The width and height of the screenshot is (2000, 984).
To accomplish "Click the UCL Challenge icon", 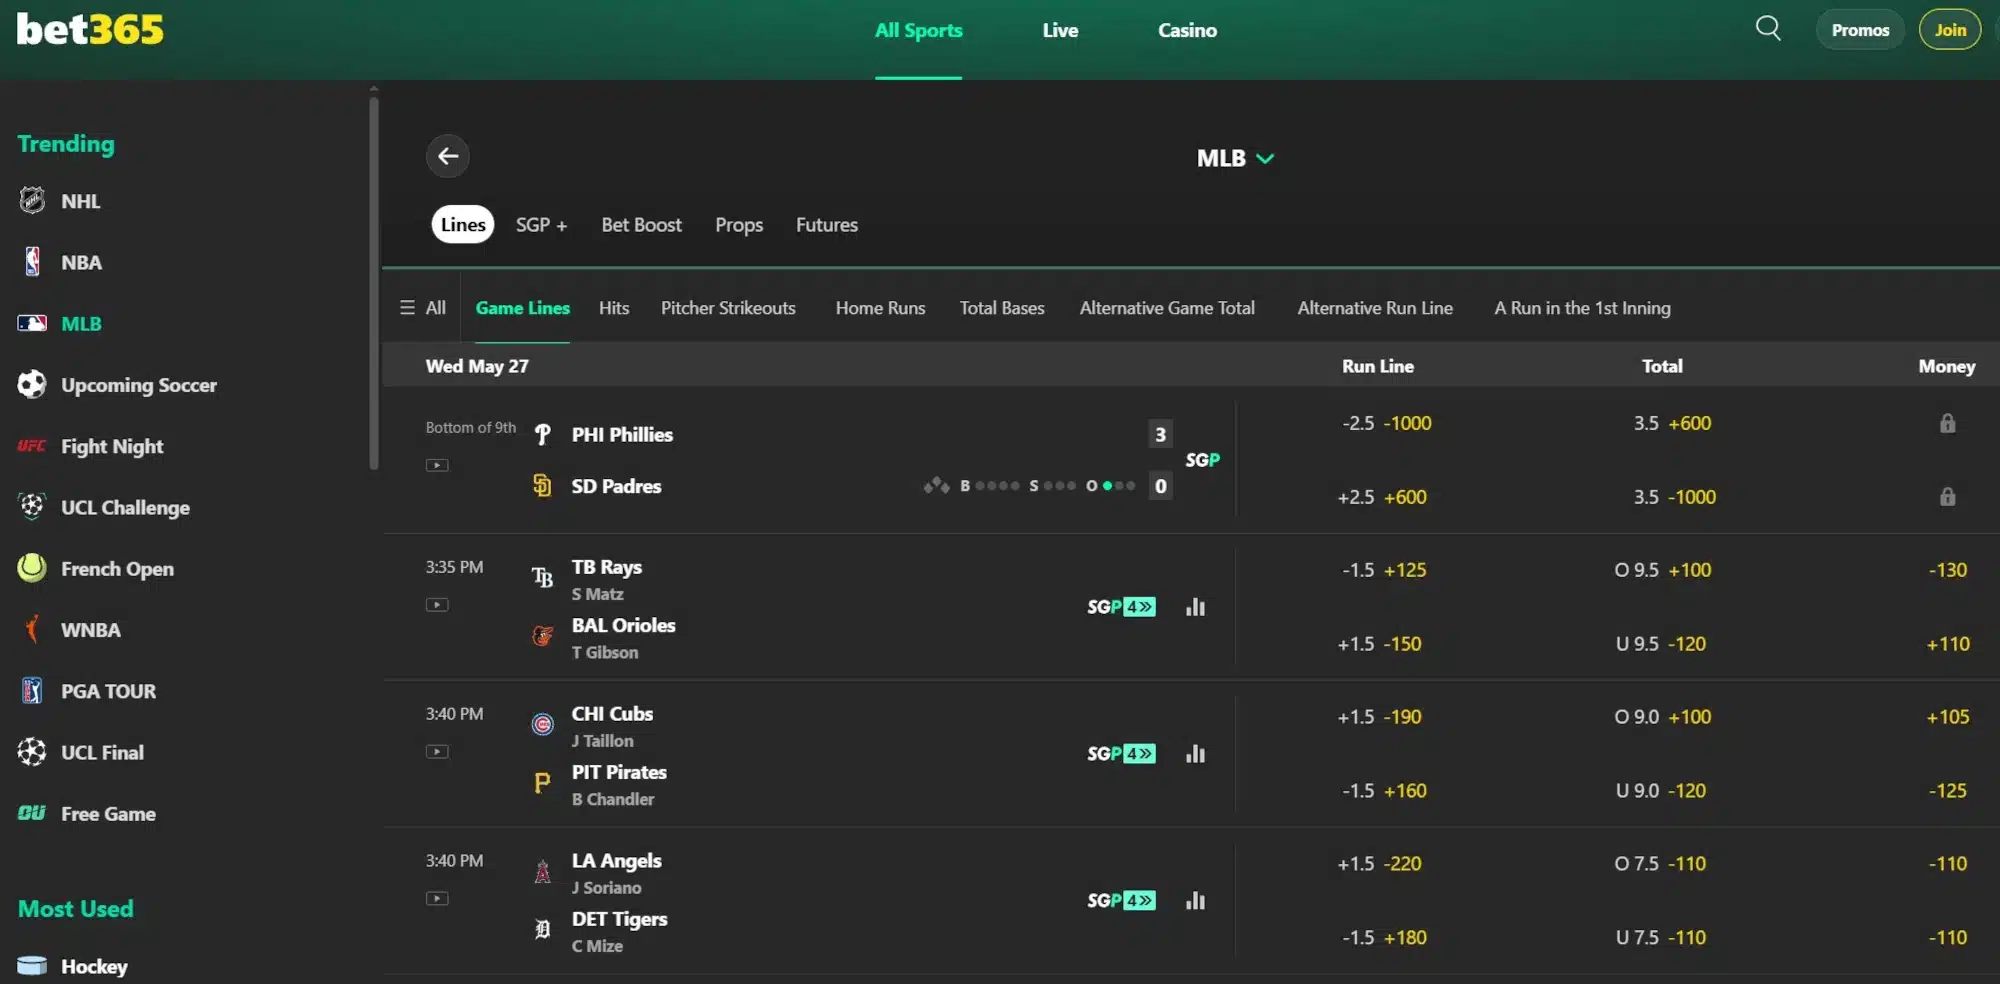I will pos(32,507).
